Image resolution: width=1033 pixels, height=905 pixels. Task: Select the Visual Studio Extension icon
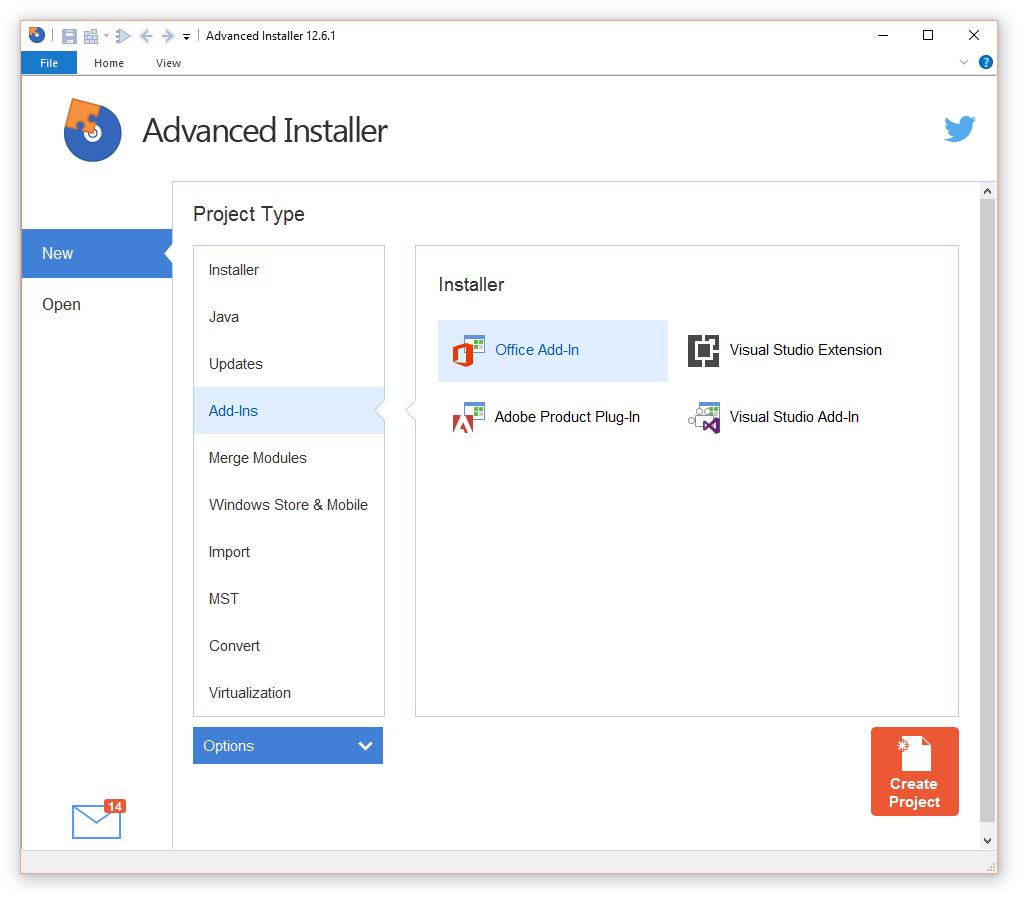704,351
